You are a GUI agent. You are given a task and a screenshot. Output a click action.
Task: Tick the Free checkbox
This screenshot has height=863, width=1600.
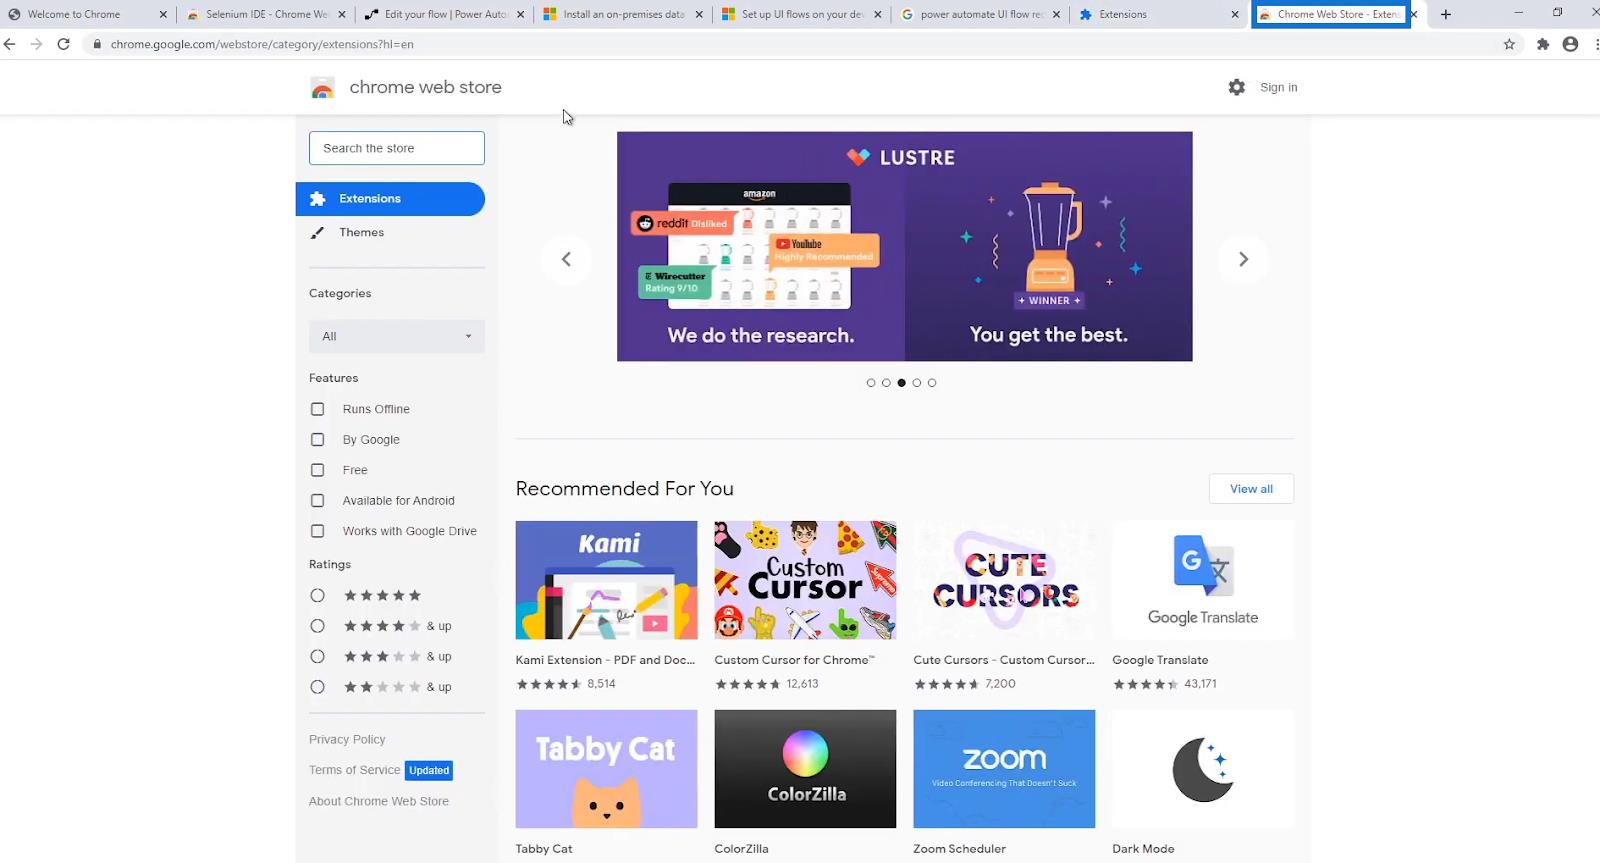click(x=317, y=470)
